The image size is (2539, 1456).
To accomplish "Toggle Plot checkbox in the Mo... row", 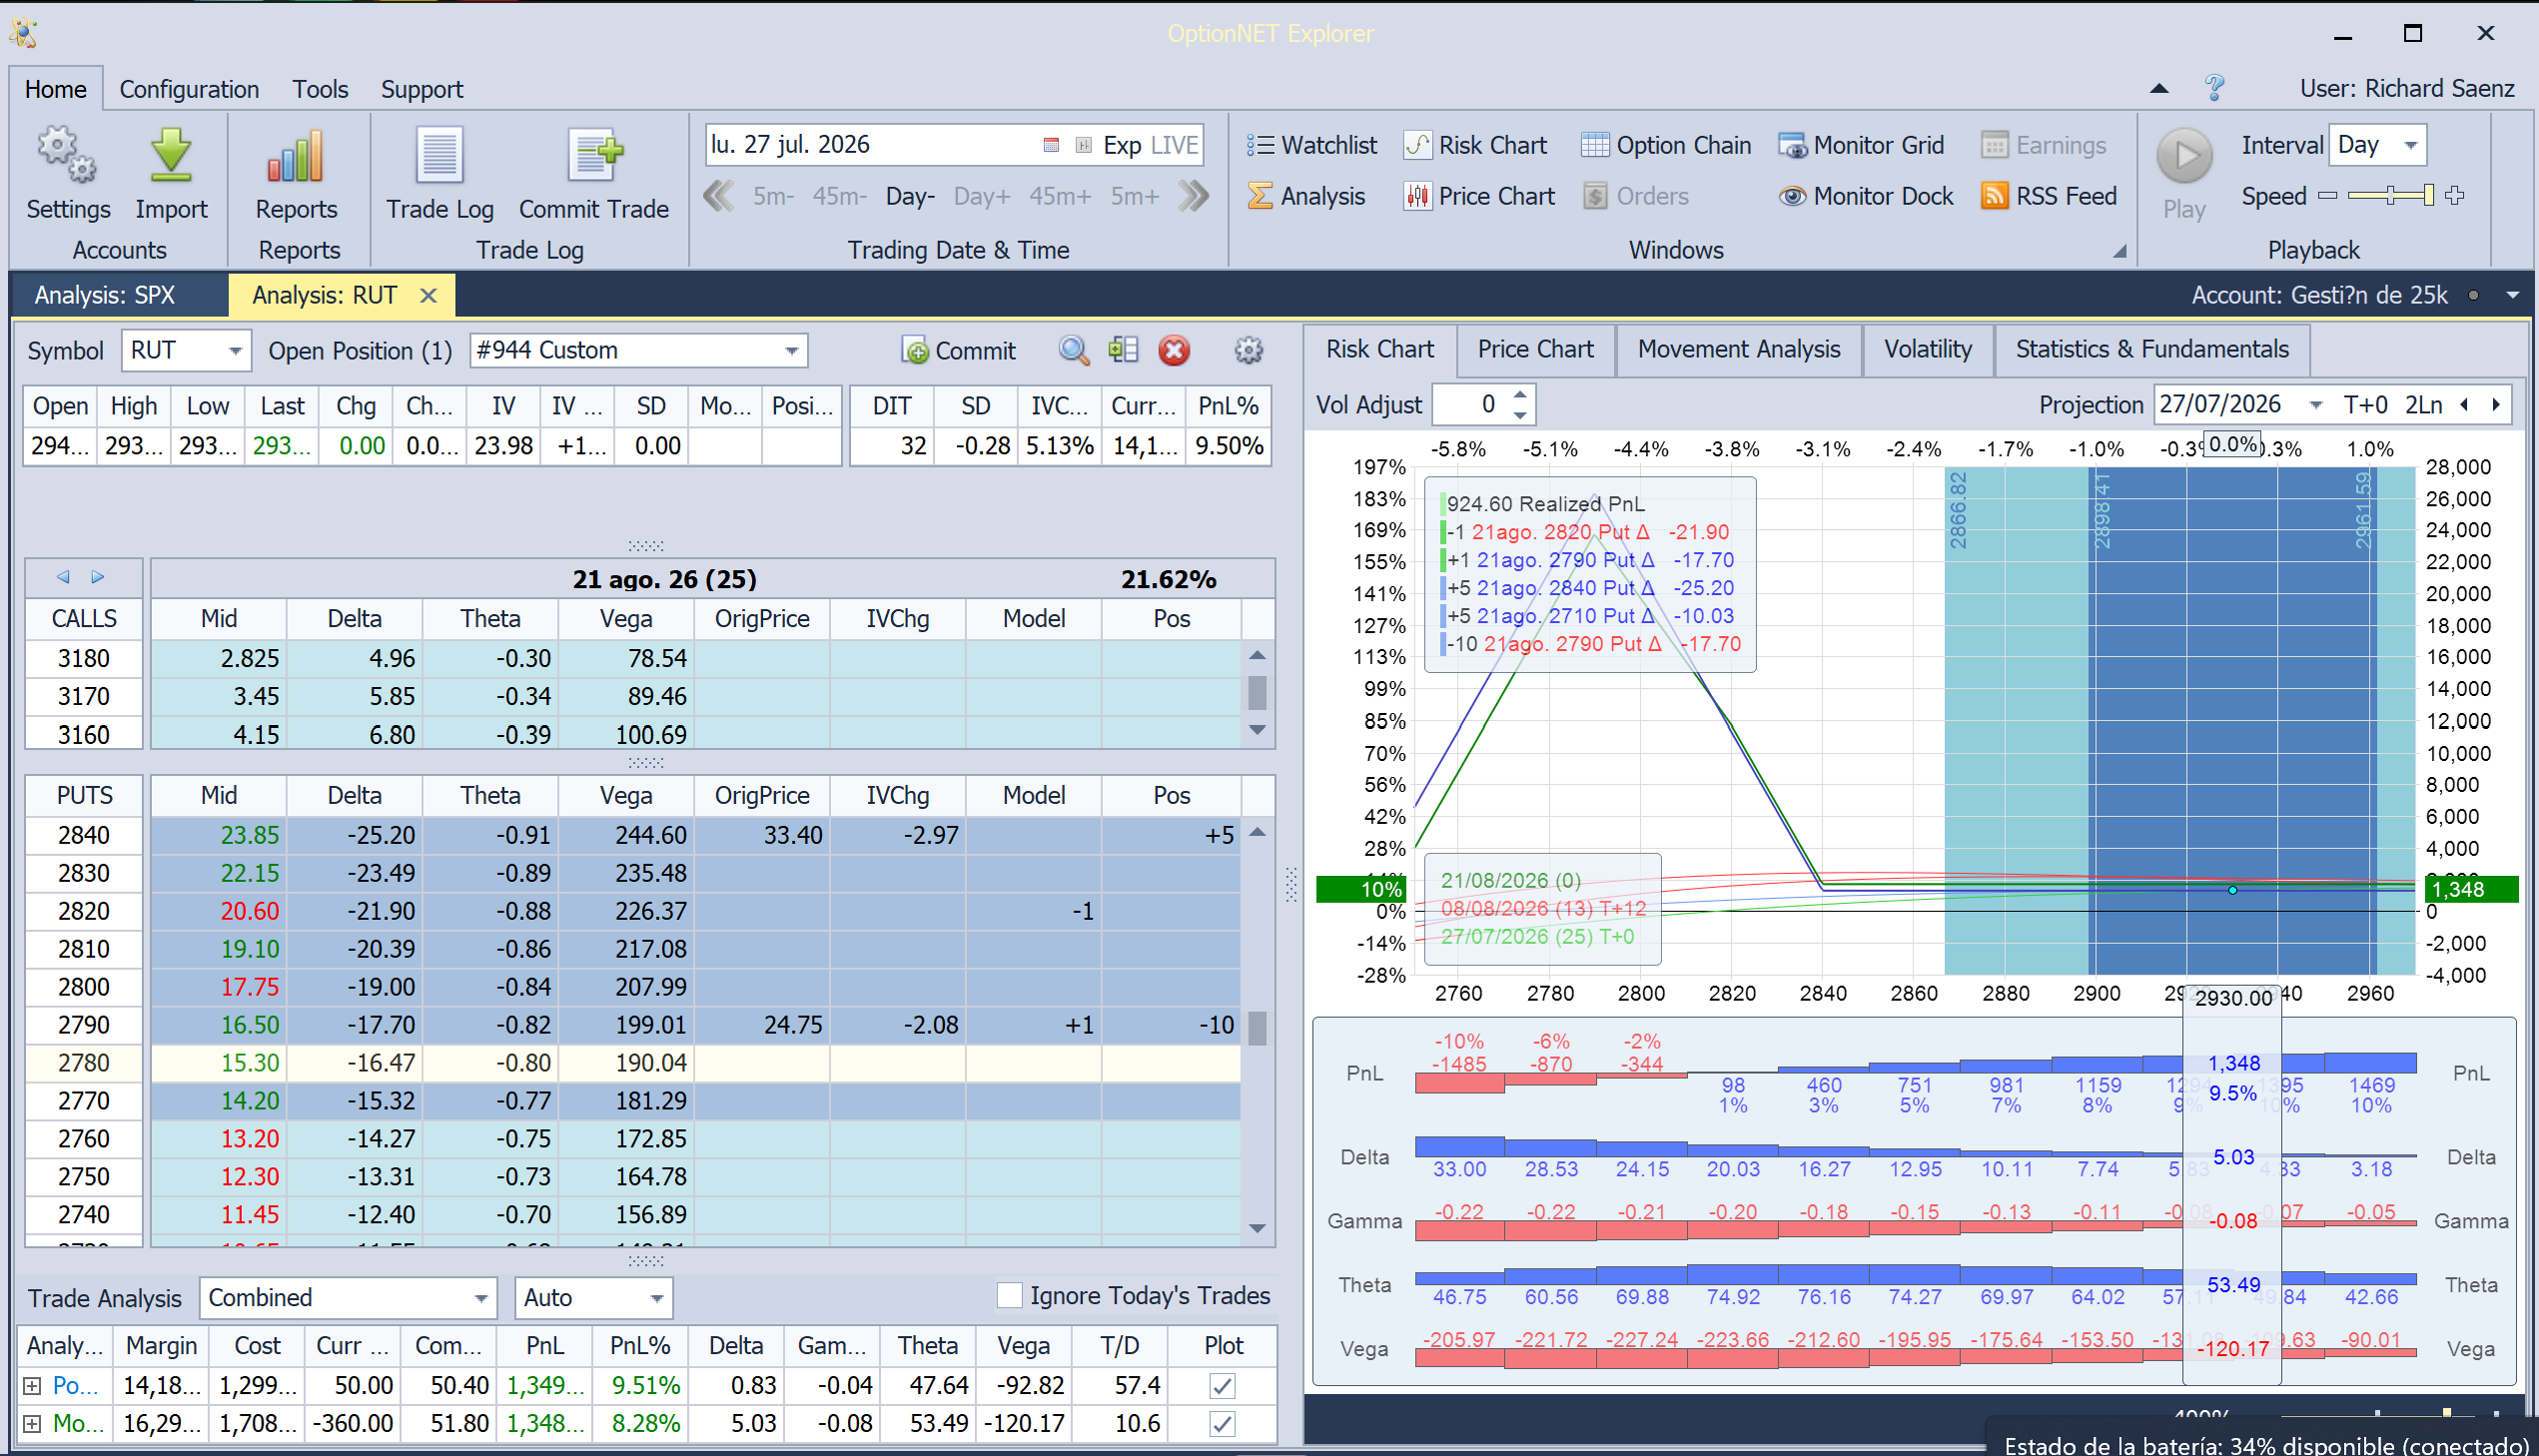I will click(x=1222, y=1424).
